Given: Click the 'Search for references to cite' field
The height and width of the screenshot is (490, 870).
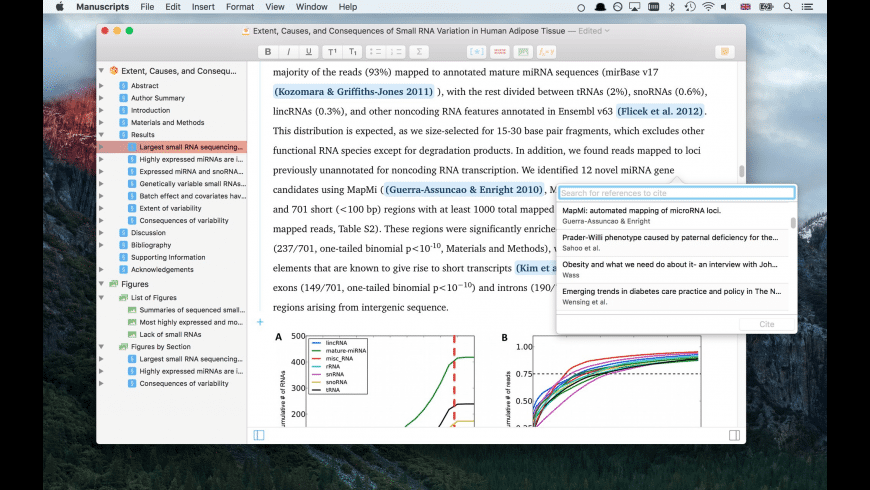Looking at the screenshot, I should 677,193.
